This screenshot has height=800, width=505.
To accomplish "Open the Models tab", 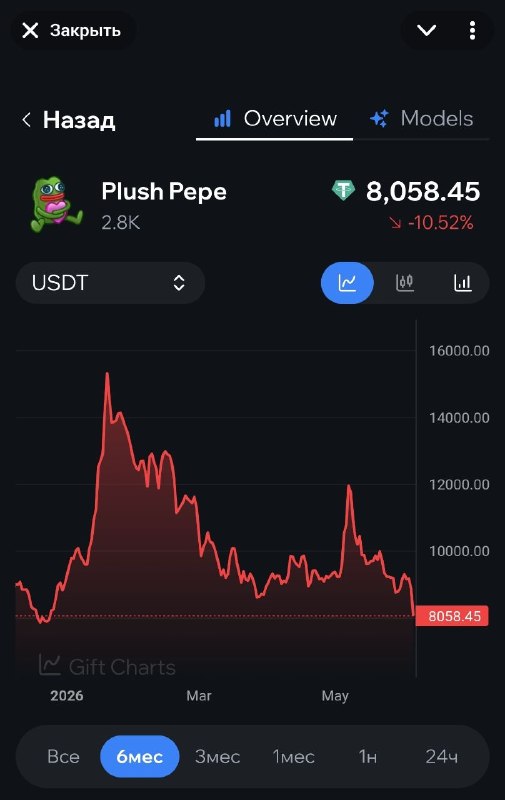I will tap(421, 118).
